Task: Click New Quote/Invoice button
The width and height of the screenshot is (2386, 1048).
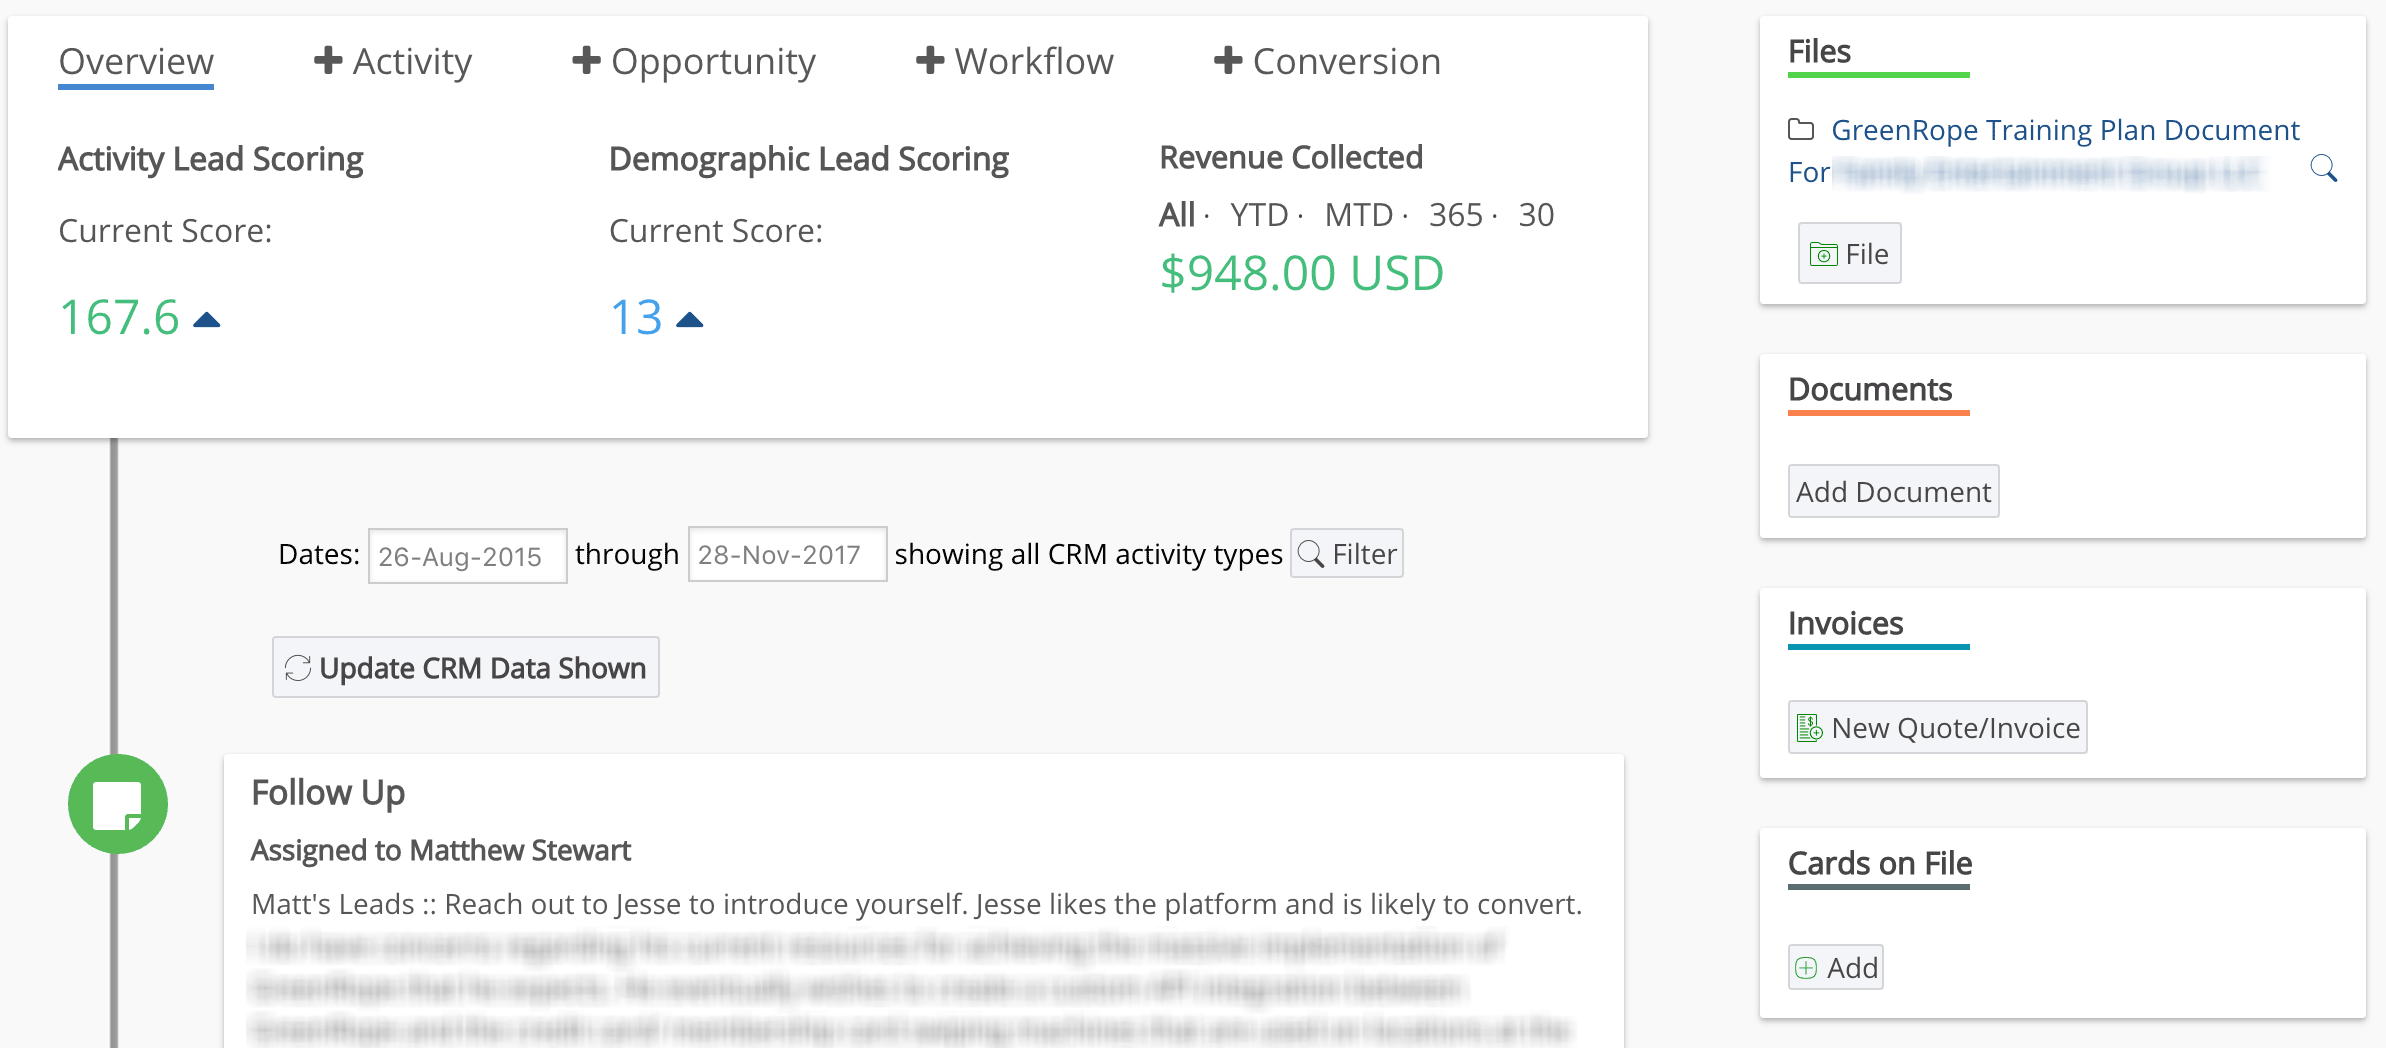Action: (x=1937, y=727)
